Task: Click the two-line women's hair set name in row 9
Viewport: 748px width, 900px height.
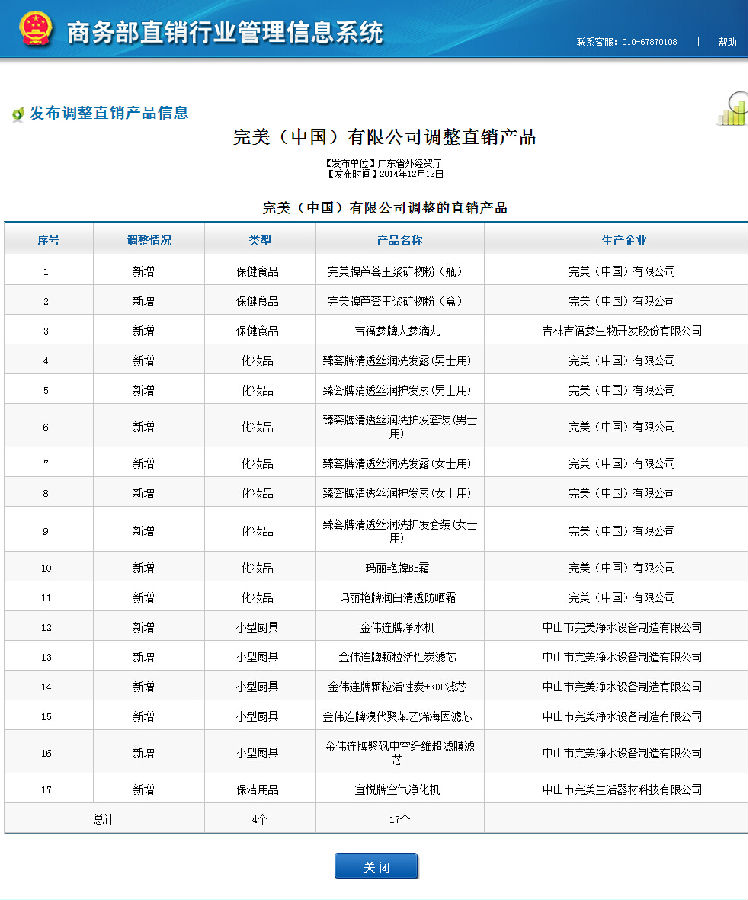Action: [400, 531]
